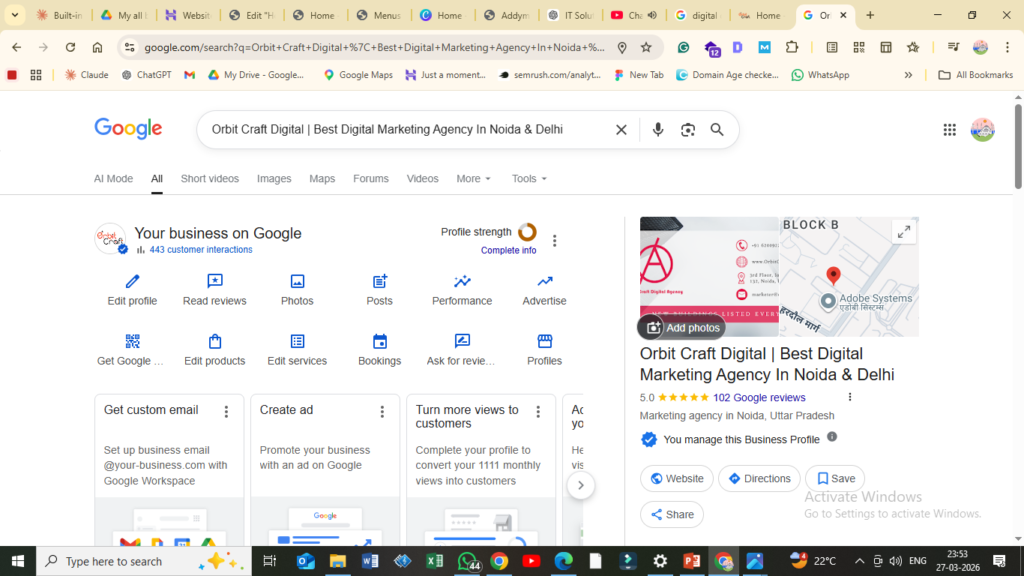Search by voice microphone icon

coord(657,130)
